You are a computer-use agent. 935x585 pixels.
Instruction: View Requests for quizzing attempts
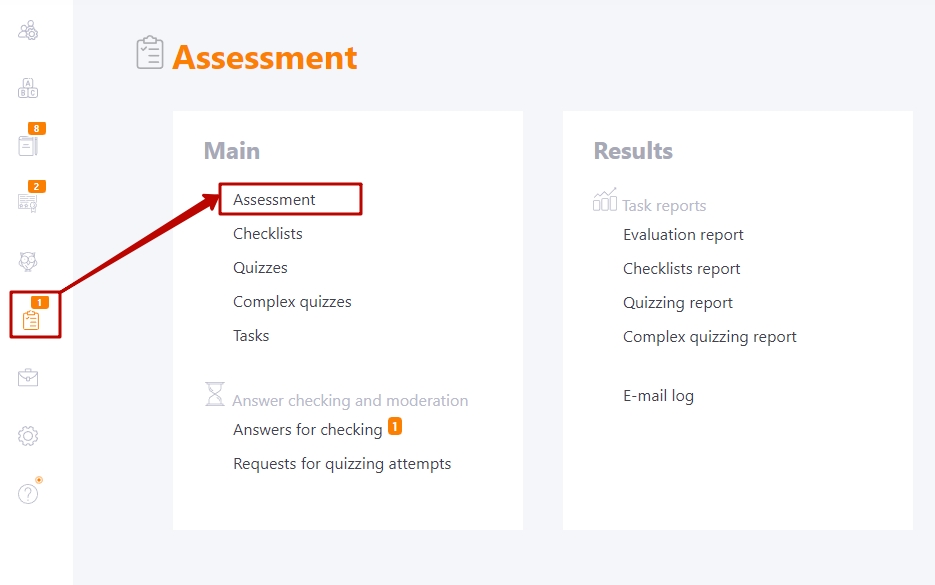point(342,464)
